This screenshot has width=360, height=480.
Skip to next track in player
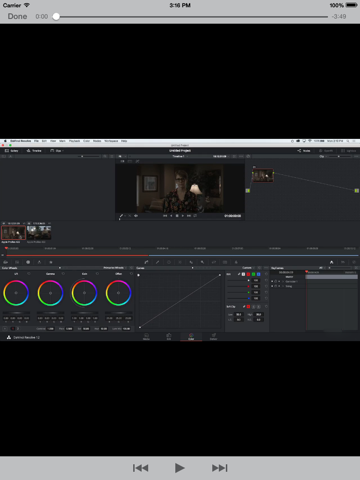tap(220, 468)
